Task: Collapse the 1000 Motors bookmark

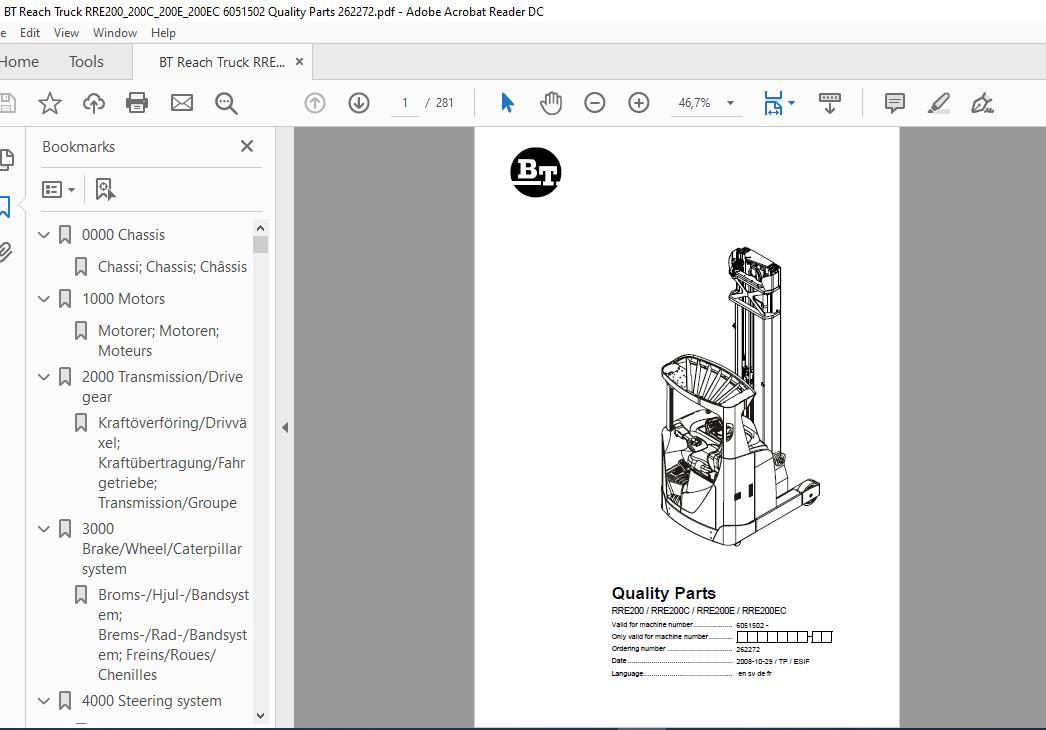Action: 44,299
